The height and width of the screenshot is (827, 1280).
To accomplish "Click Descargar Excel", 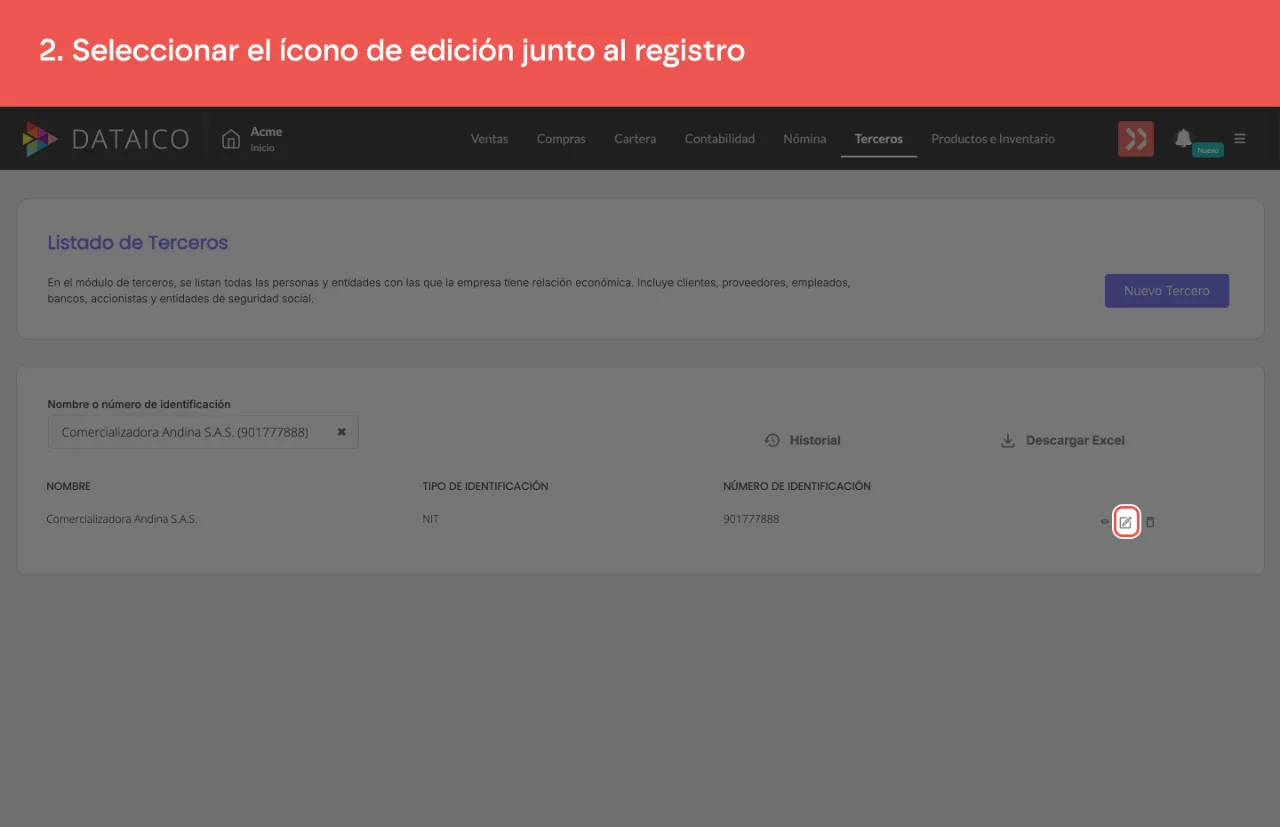I will [x=1063, y=440].
